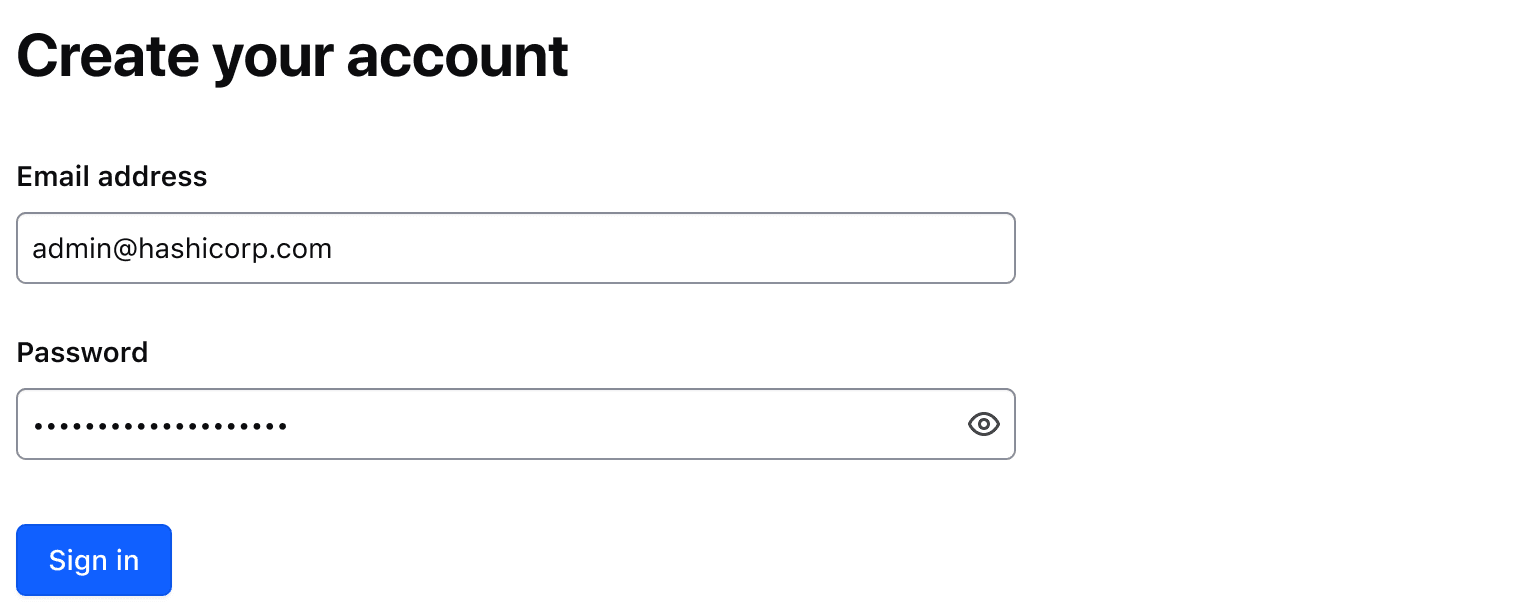This screenshot has width=1540, height=612.
Task: Click the Email address label
Action: click(111, 176)
